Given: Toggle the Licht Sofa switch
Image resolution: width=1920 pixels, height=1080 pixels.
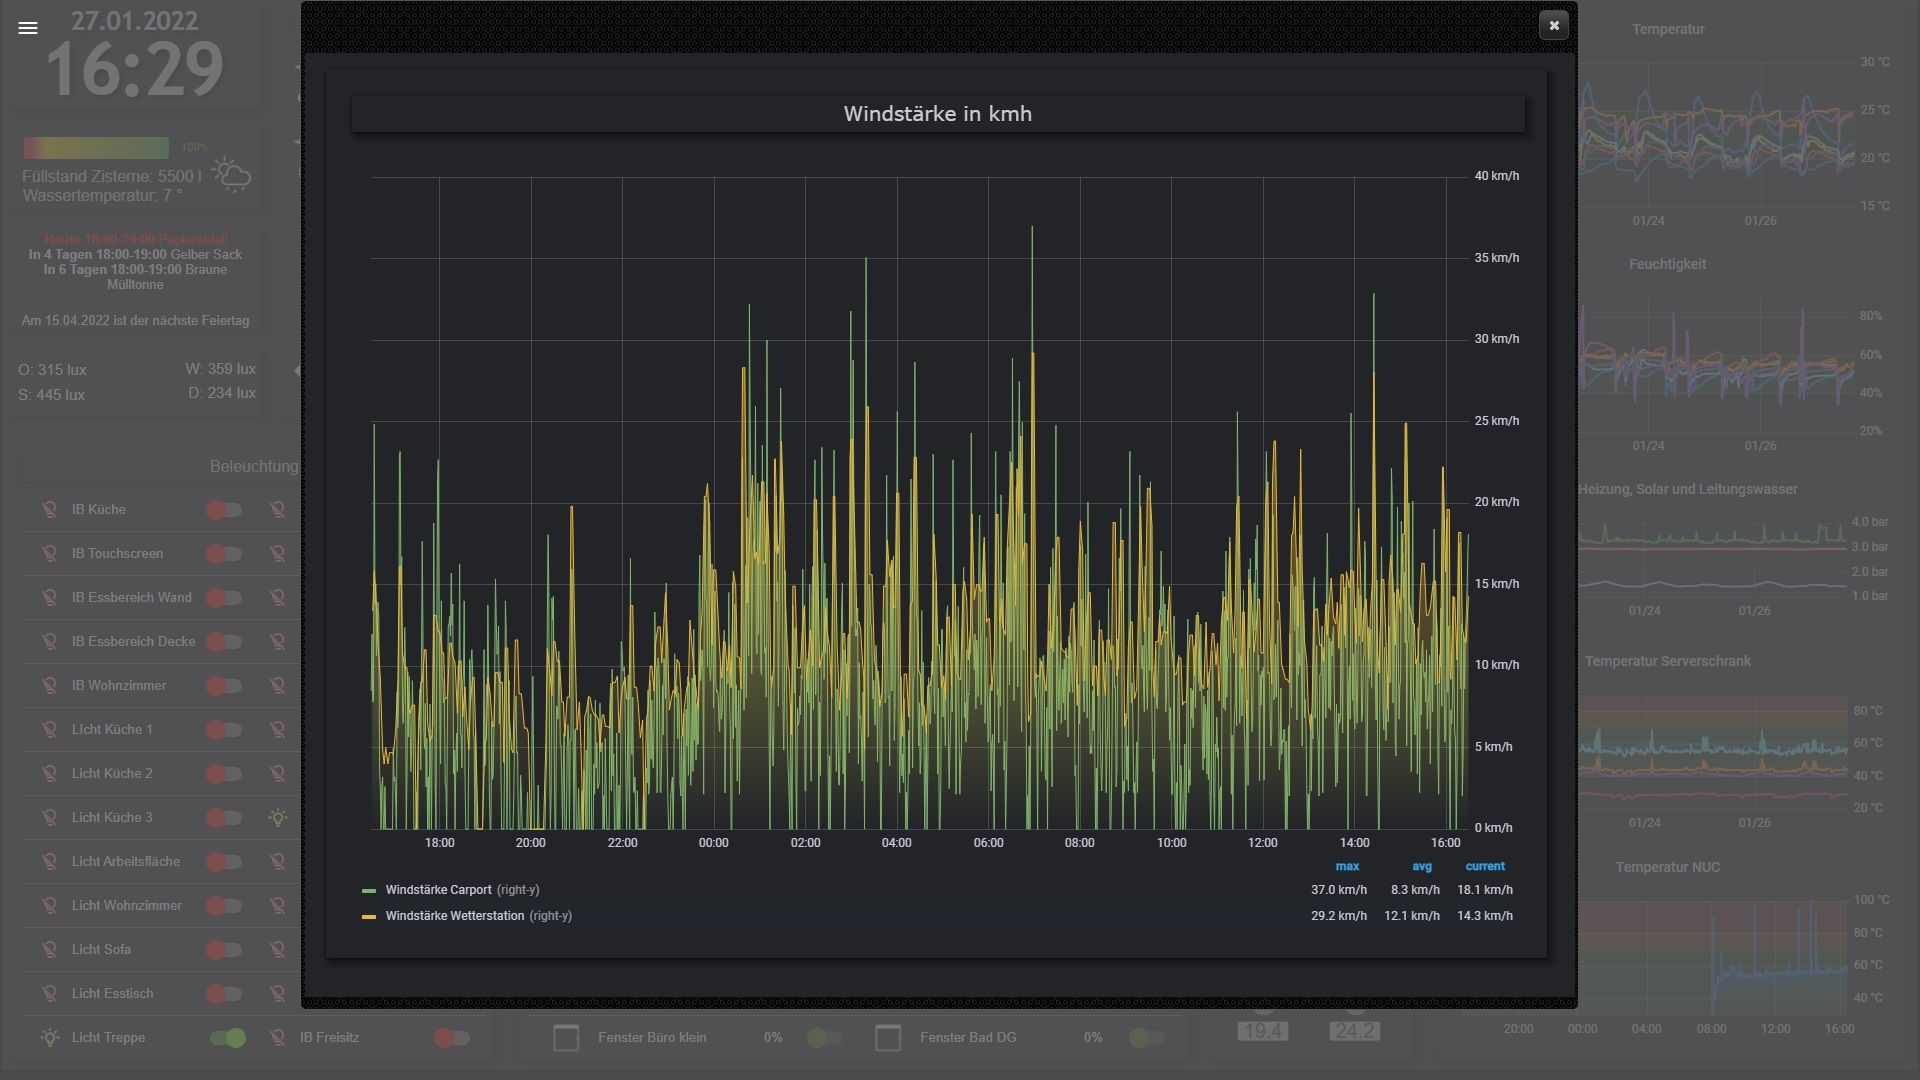Looking at the screenshot, I should [x=224, y=950].
